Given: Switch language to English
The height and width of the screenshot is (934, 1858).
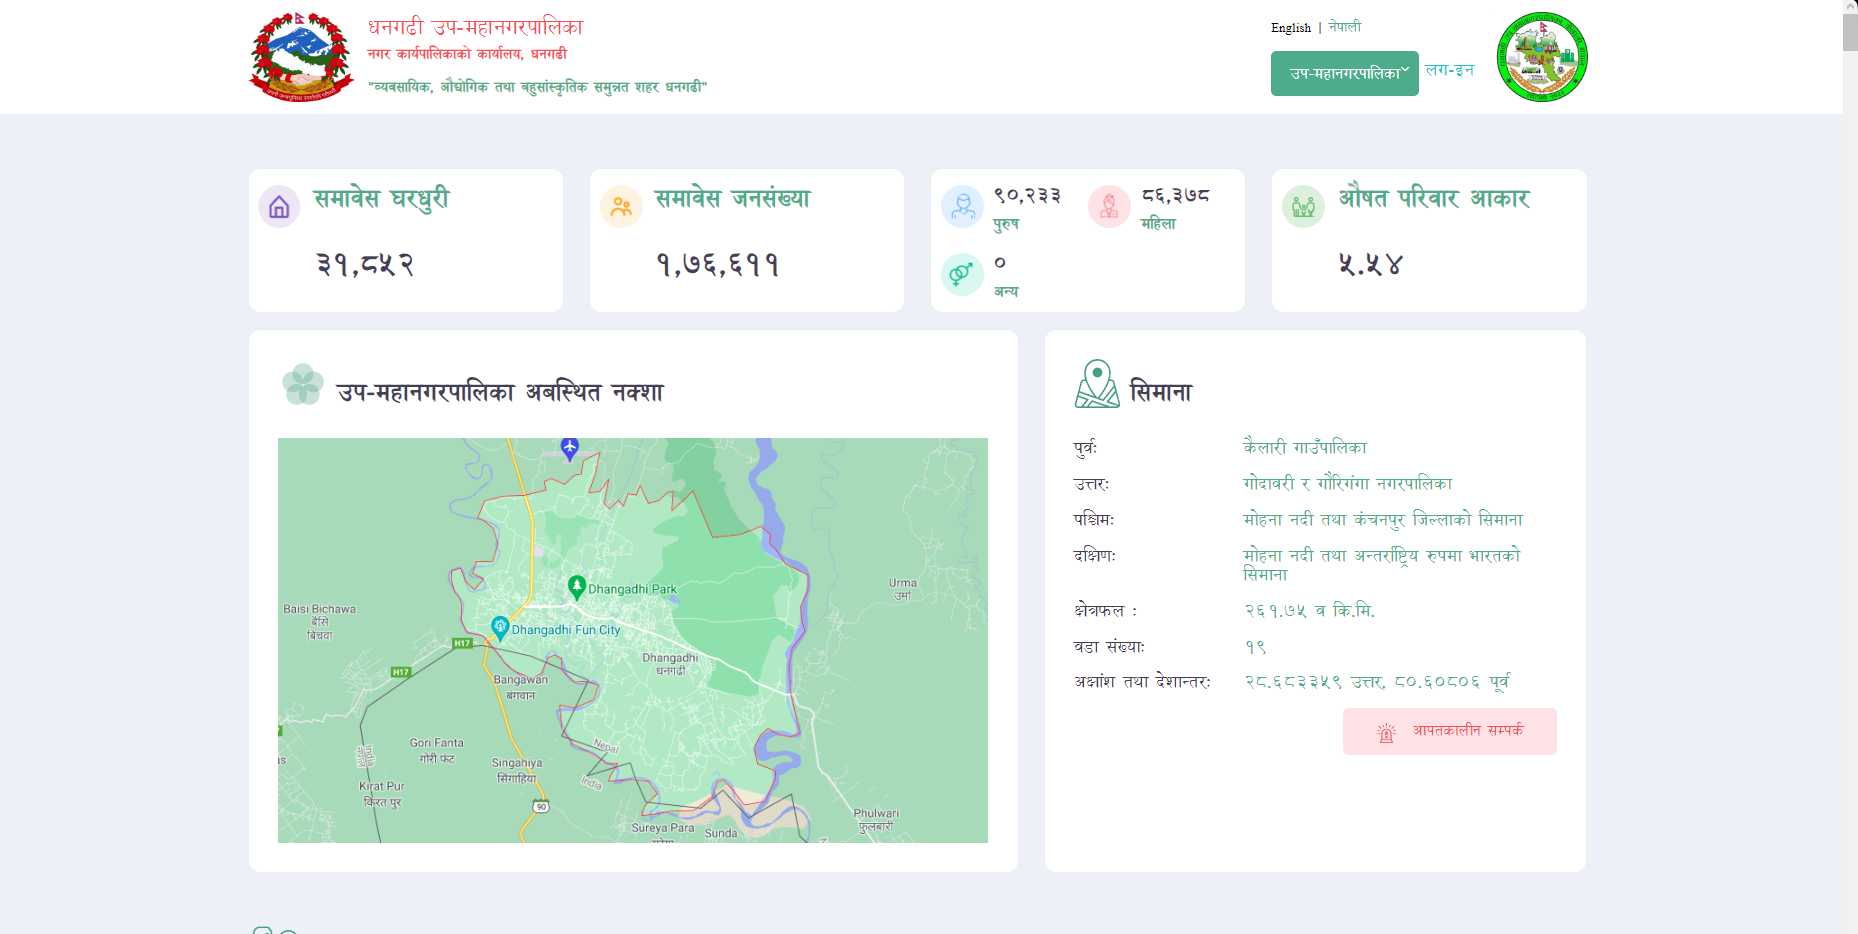Looking at the screenshot, I should (x=1290, y=28).
